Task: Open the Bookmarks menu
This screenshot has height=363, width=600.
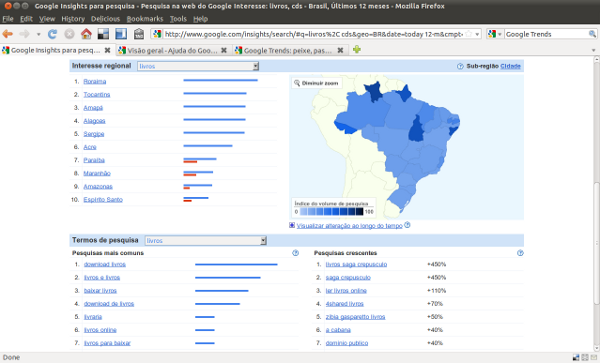Action: [x=145, y=19]
